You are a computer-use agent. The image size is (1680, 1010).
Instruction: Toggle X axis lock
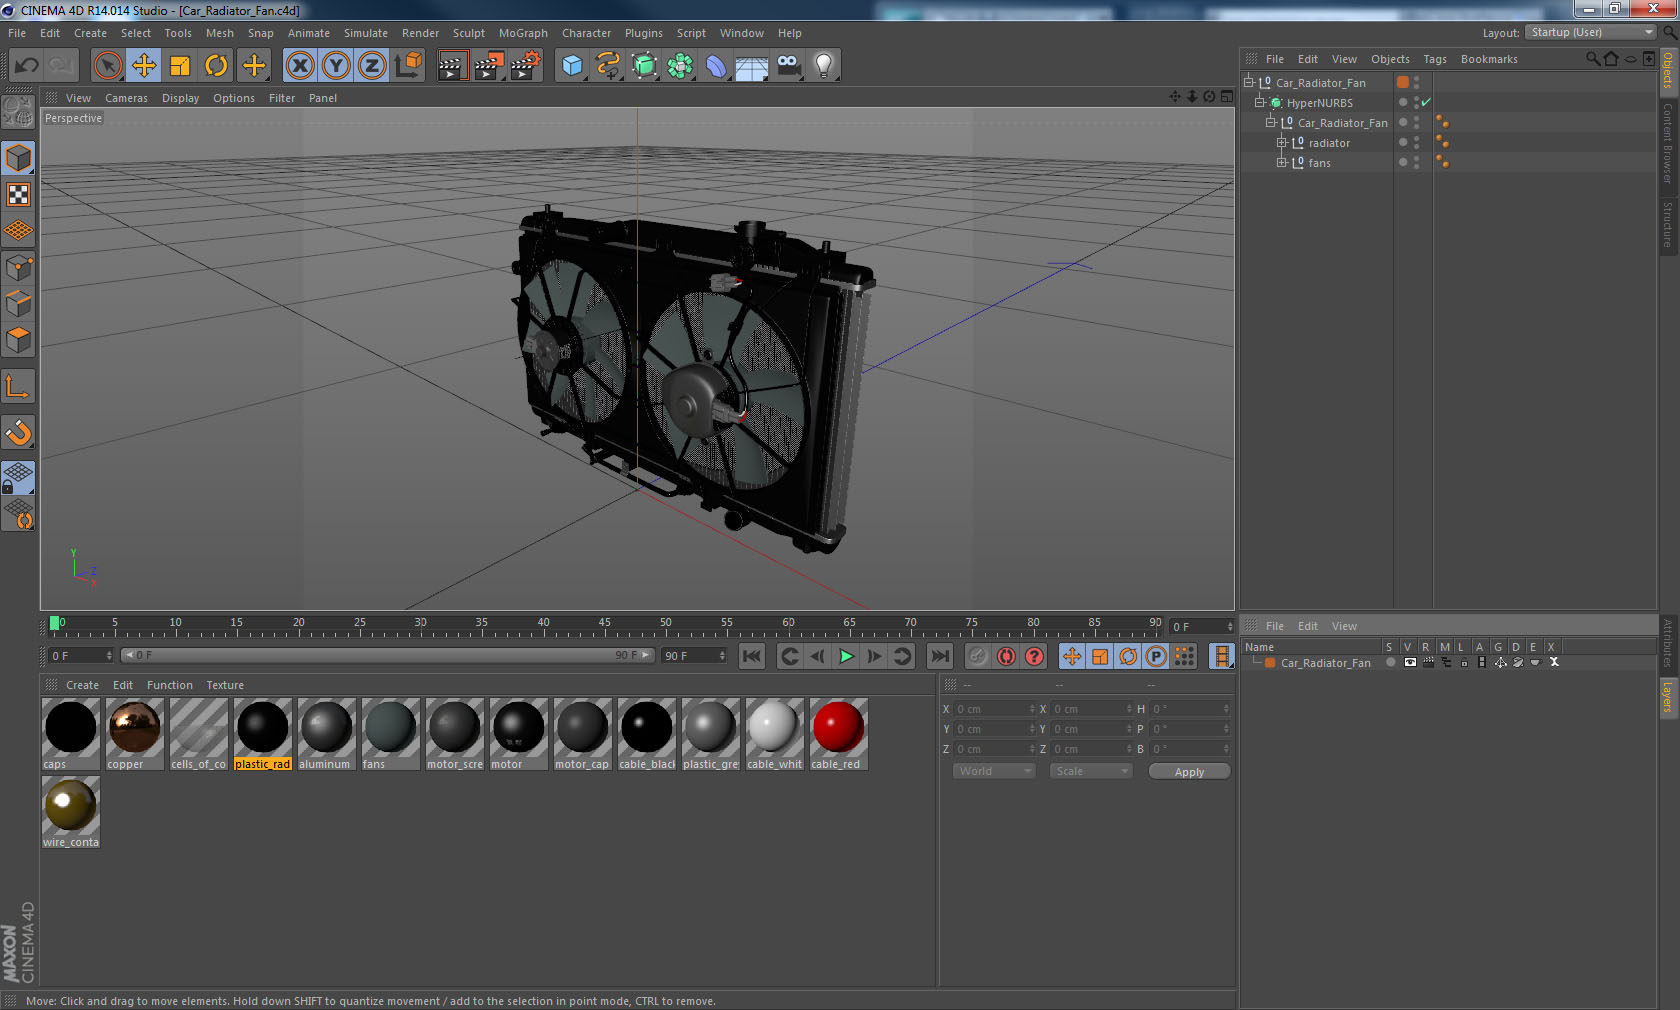click(300, 66)
